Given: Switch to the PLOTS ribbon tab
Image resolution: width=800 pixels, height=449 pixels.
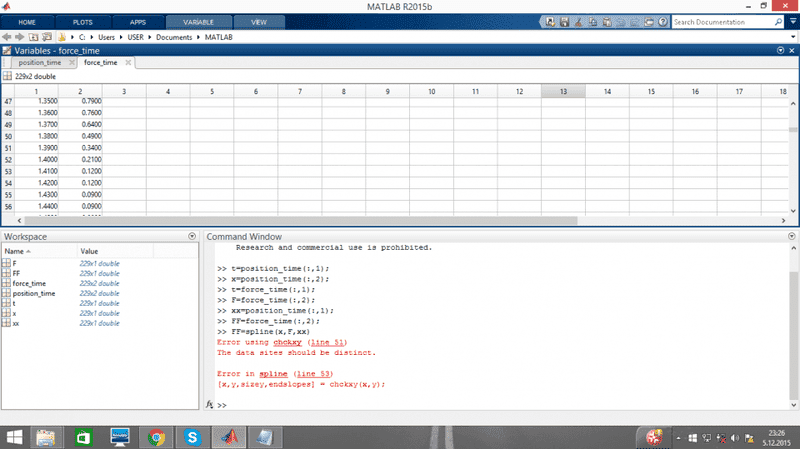Looking at the screenshot, I should [83, 22].
